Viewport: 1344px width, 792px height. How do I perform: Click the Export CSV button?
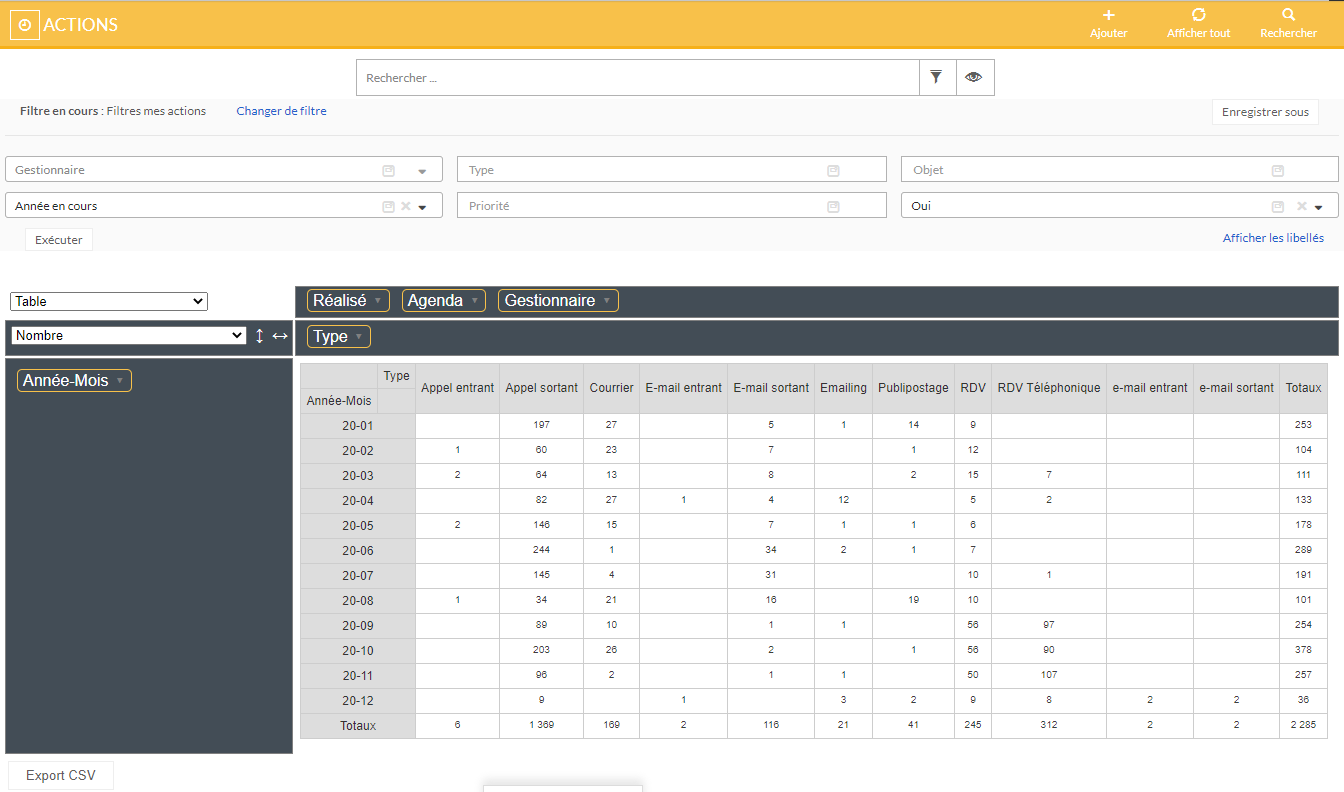(x=61, y=775)
